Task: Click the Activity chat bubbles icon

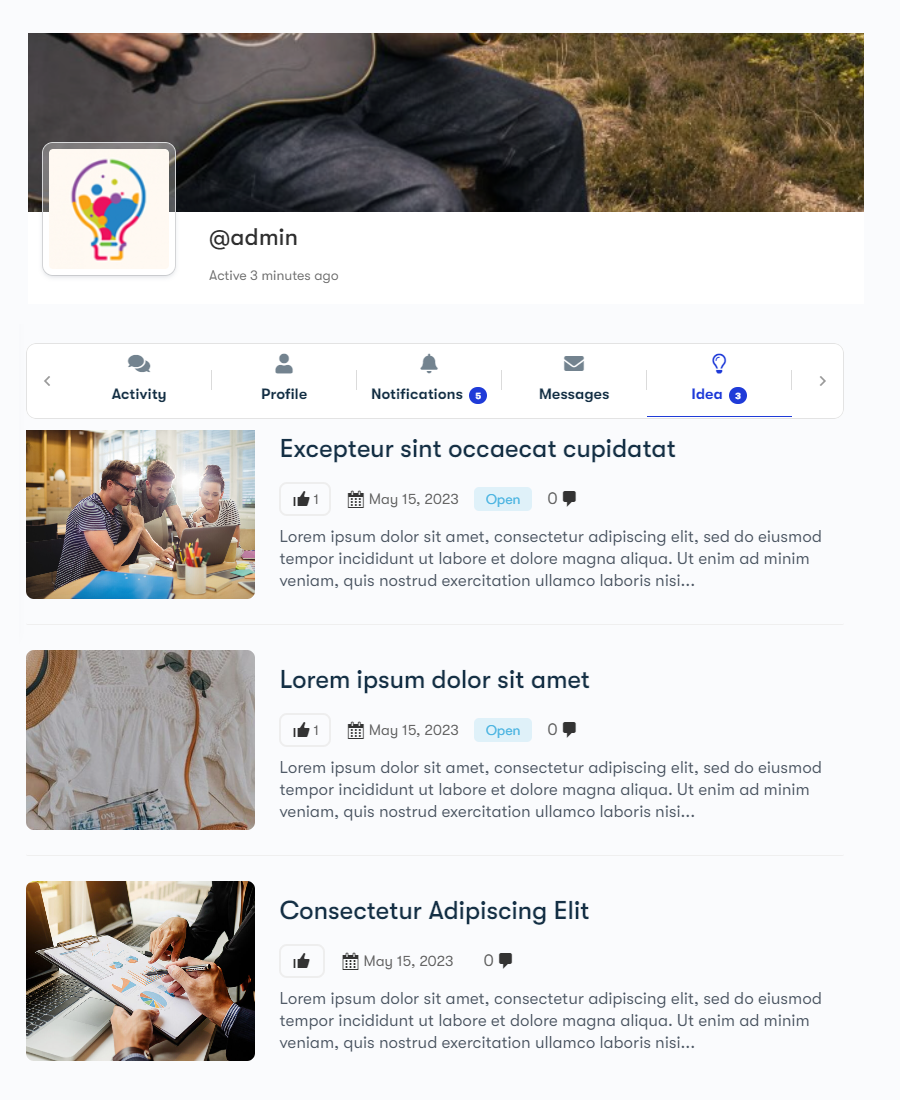Action: (x=139, y=363)
